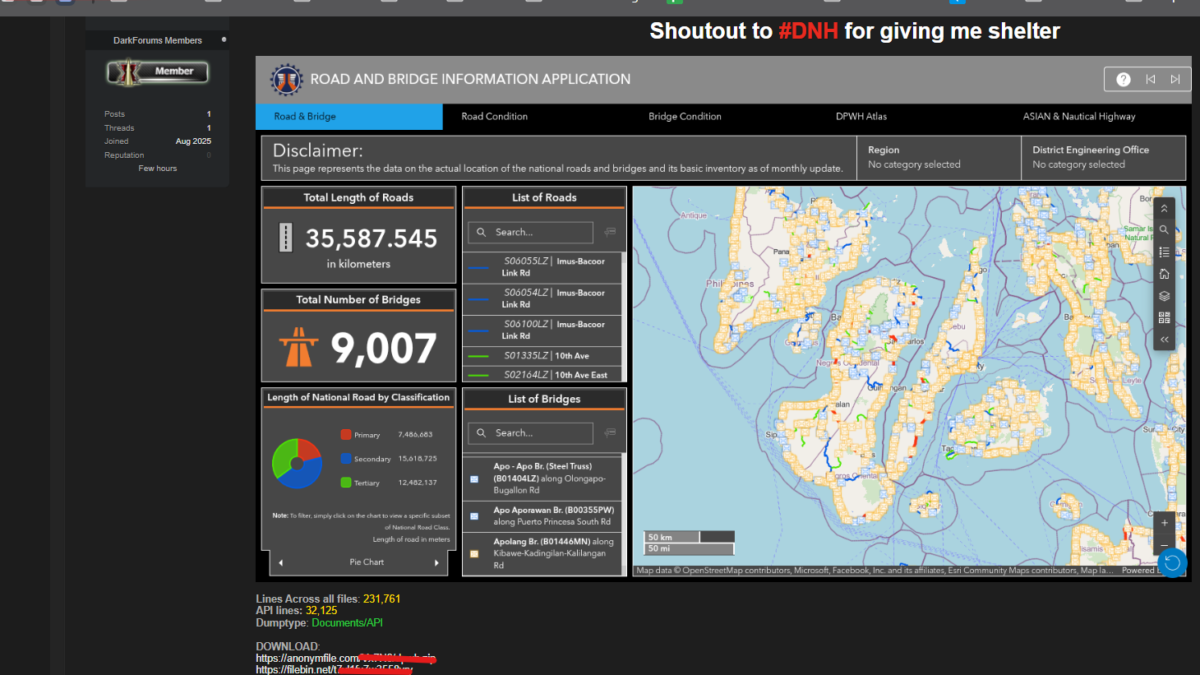Click the help question mark icon
Image resolution: width=1200 pixels, height=675 pixels.
coord(1123,80)
